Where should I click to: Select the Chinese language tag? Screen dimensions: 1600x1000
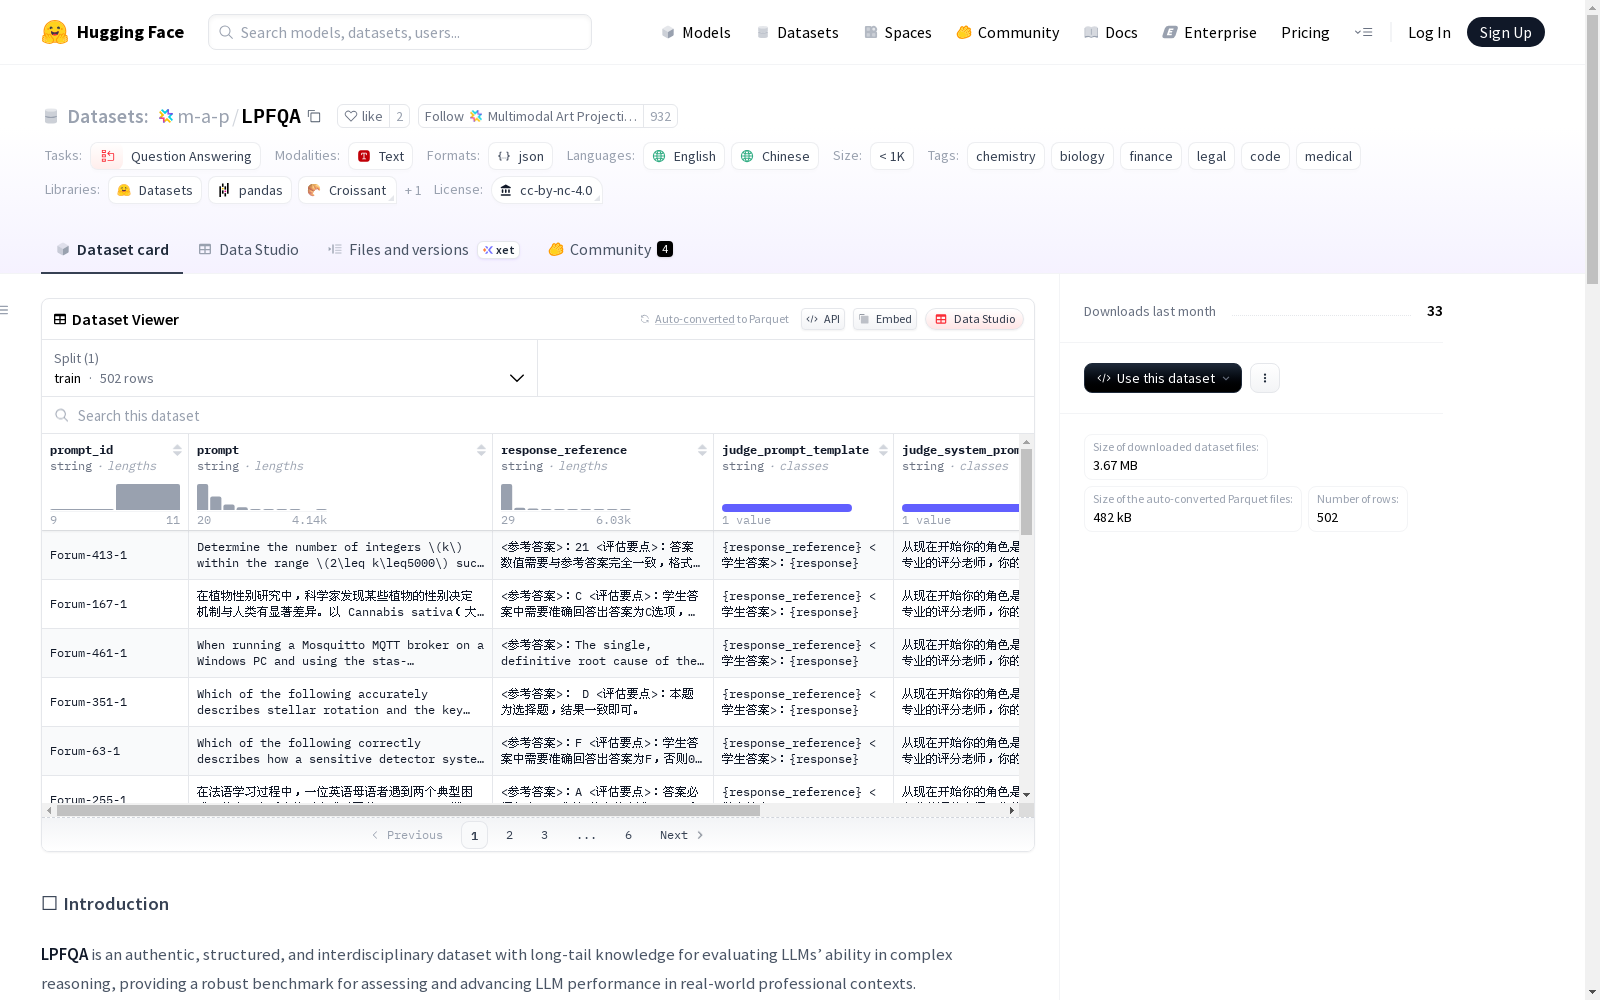(x=775, y=156)
